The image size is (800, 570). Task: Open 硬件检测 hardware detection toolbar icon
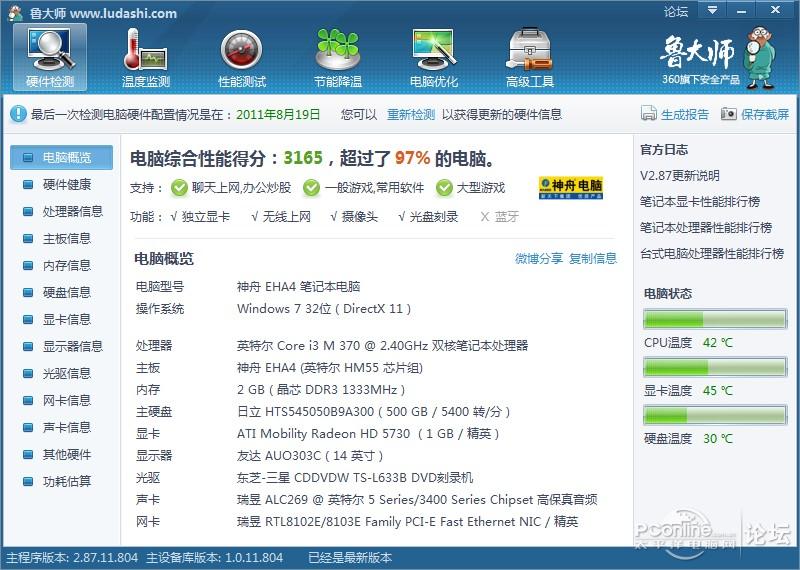tap(50, 57)
